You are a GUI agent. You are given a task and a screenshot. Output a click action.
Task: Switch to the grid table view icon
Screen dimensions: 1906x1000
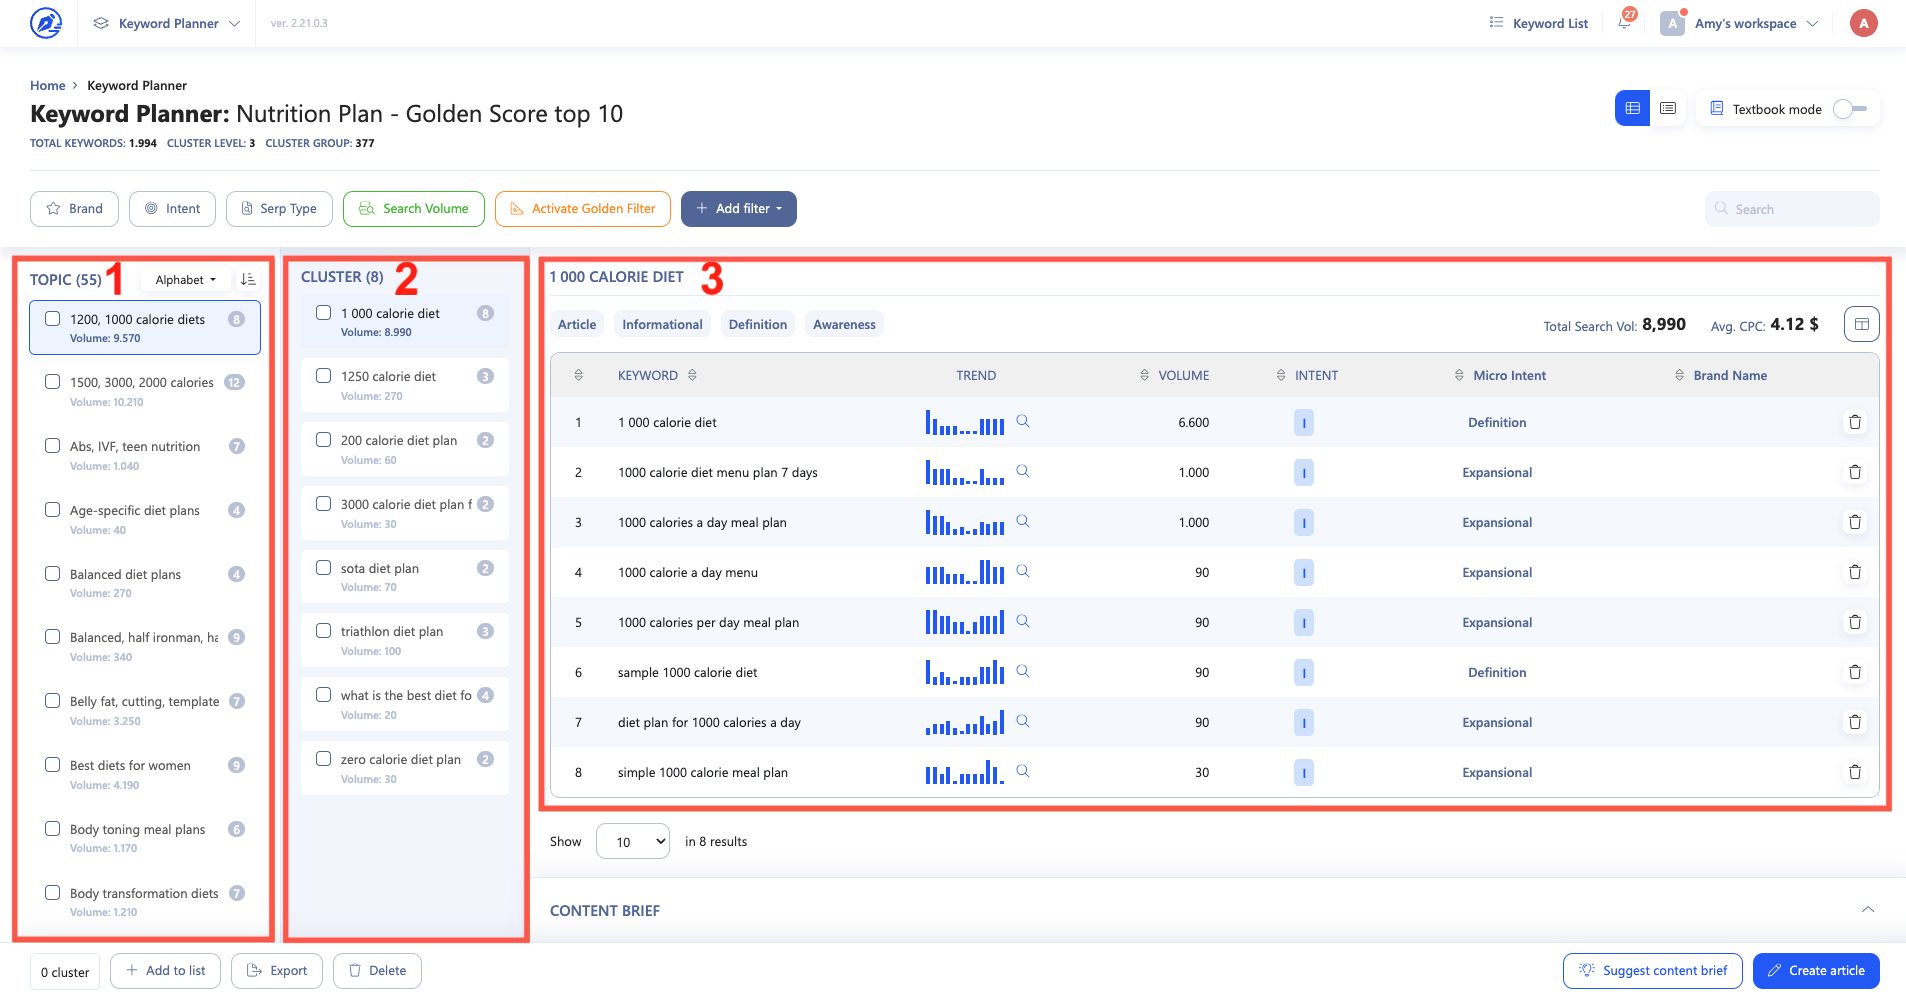(x=1632, y=108)
